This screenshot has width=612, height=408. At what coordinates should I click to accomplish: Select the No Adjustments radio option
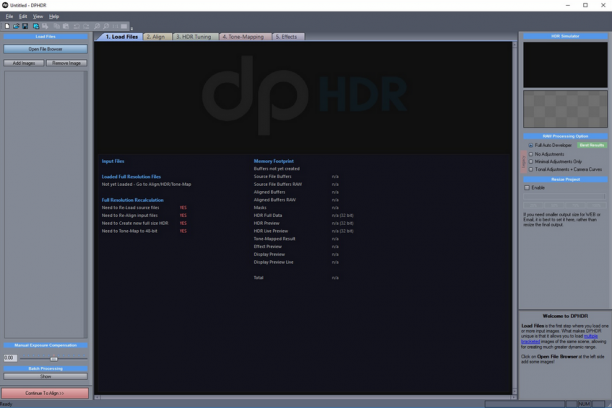[x=530, y=154]
